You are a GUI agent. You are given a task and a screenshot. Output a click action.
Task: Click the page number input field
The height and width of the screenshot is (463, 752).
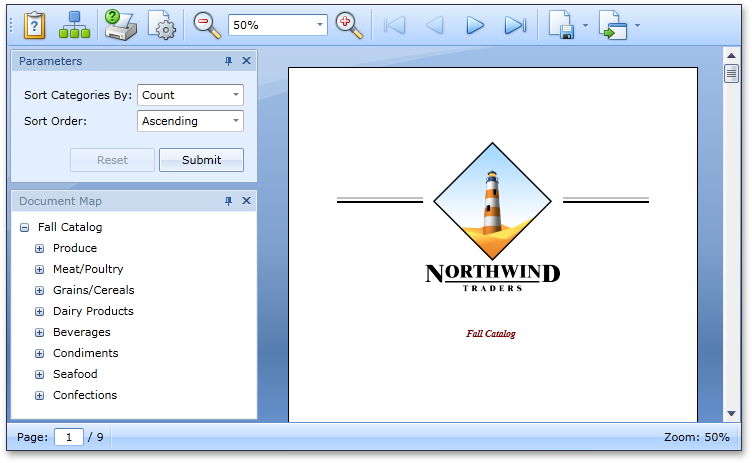click(x=69, y=437)
